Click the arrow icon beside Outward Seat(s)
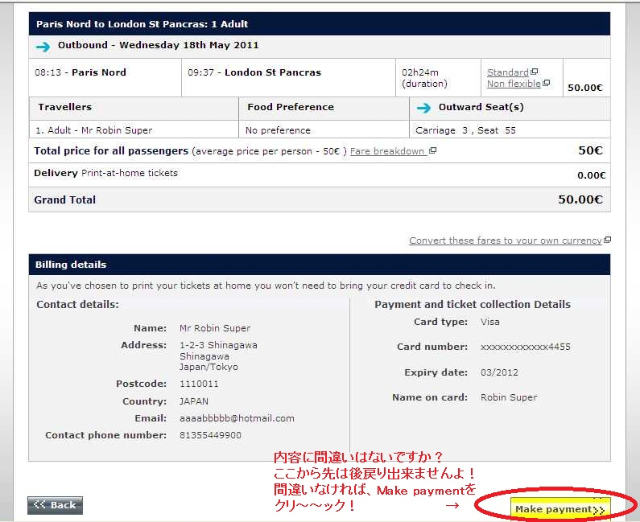 click(423, 107)
